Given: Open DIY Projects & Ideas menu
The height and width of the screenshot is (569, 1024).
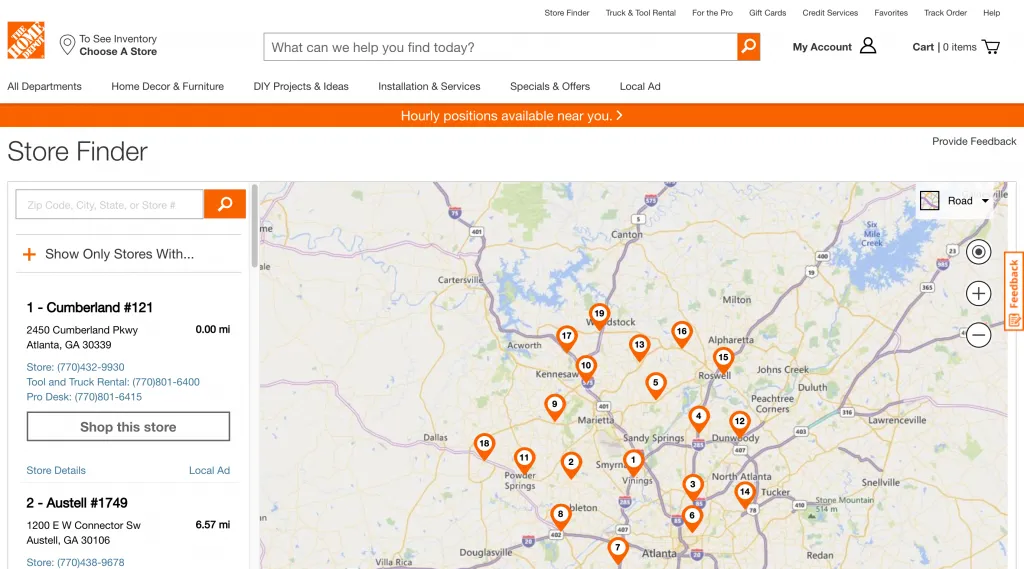Looking at the screenshot, I should 301,86.
